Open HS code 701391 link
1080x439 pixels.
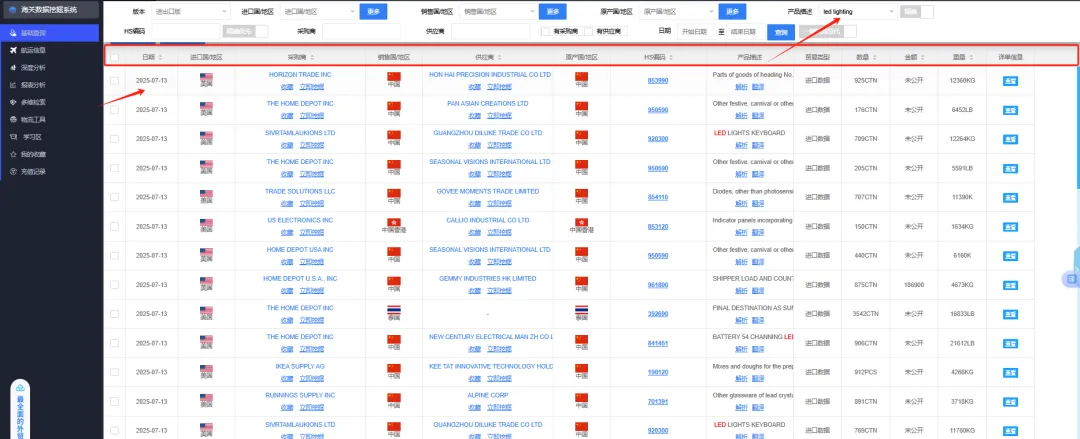tap(658, 401)
